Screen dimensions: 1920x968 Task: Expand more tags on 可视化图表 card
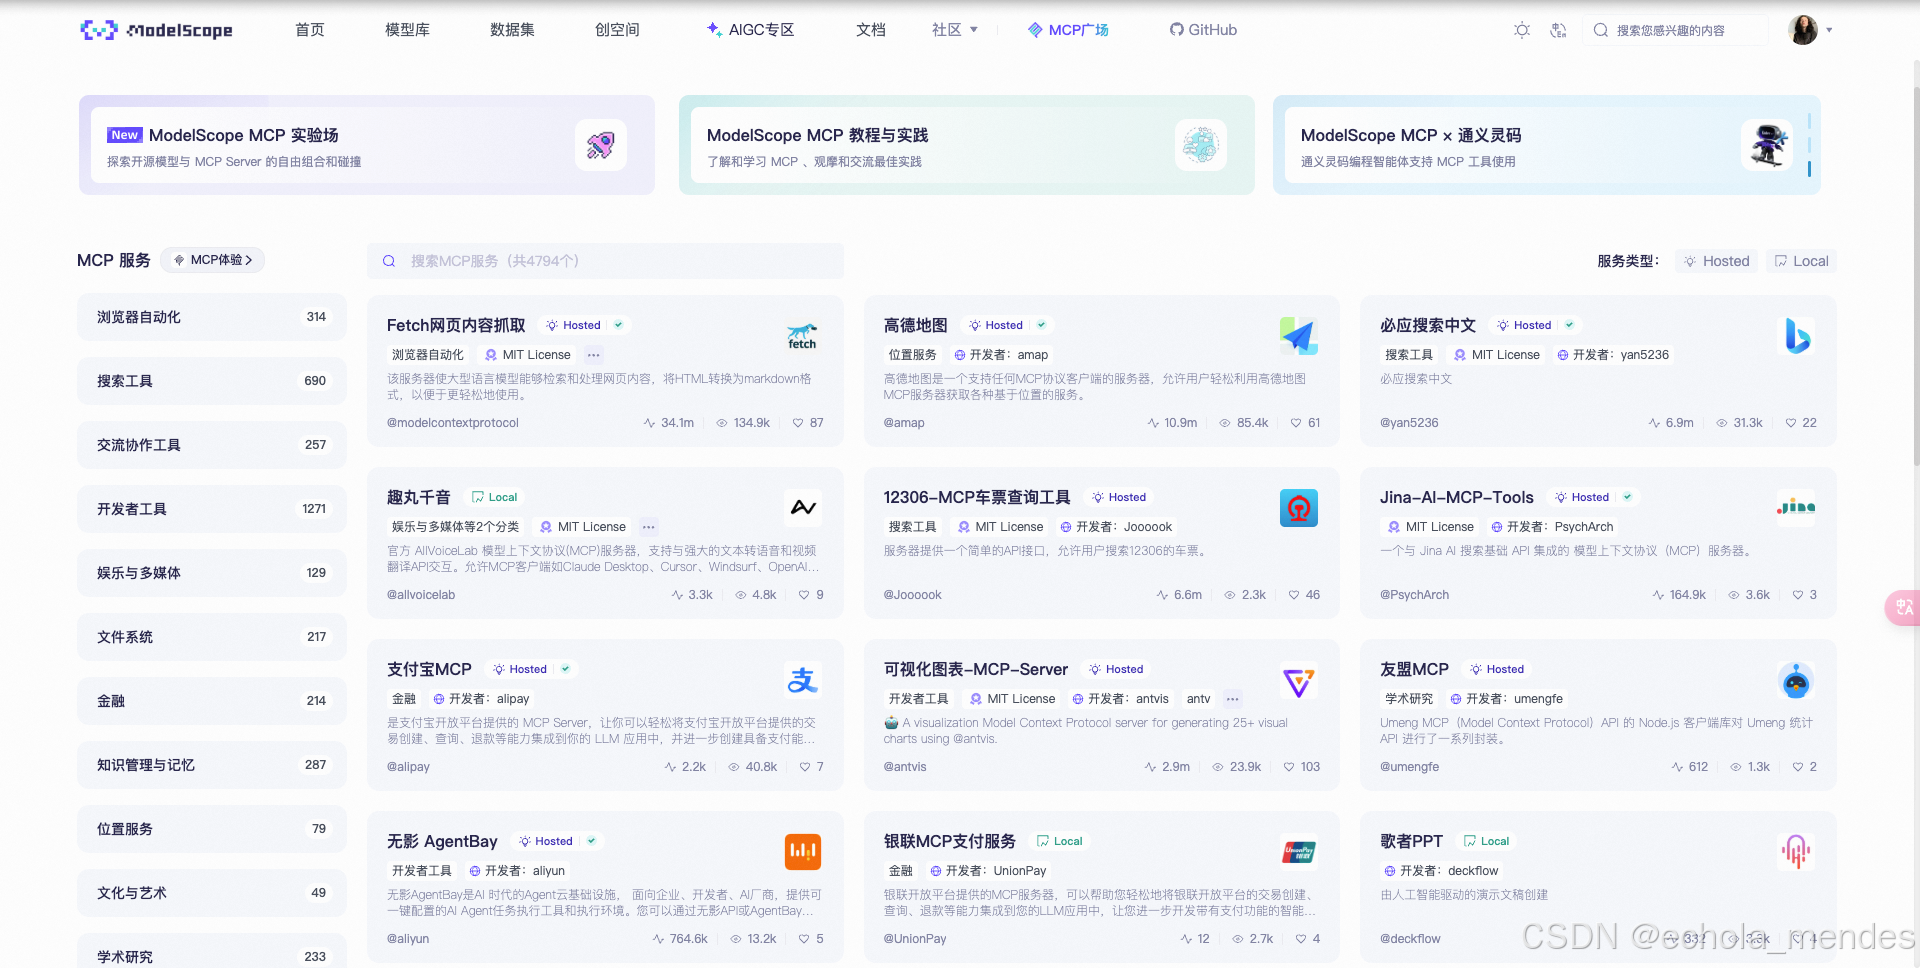(1233, 699)
